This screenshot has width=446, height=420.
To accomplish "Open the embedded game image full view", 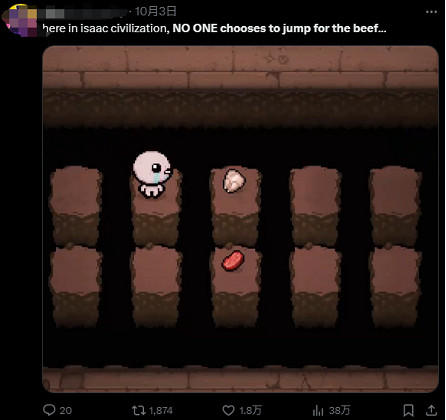I will coord(240,219).
